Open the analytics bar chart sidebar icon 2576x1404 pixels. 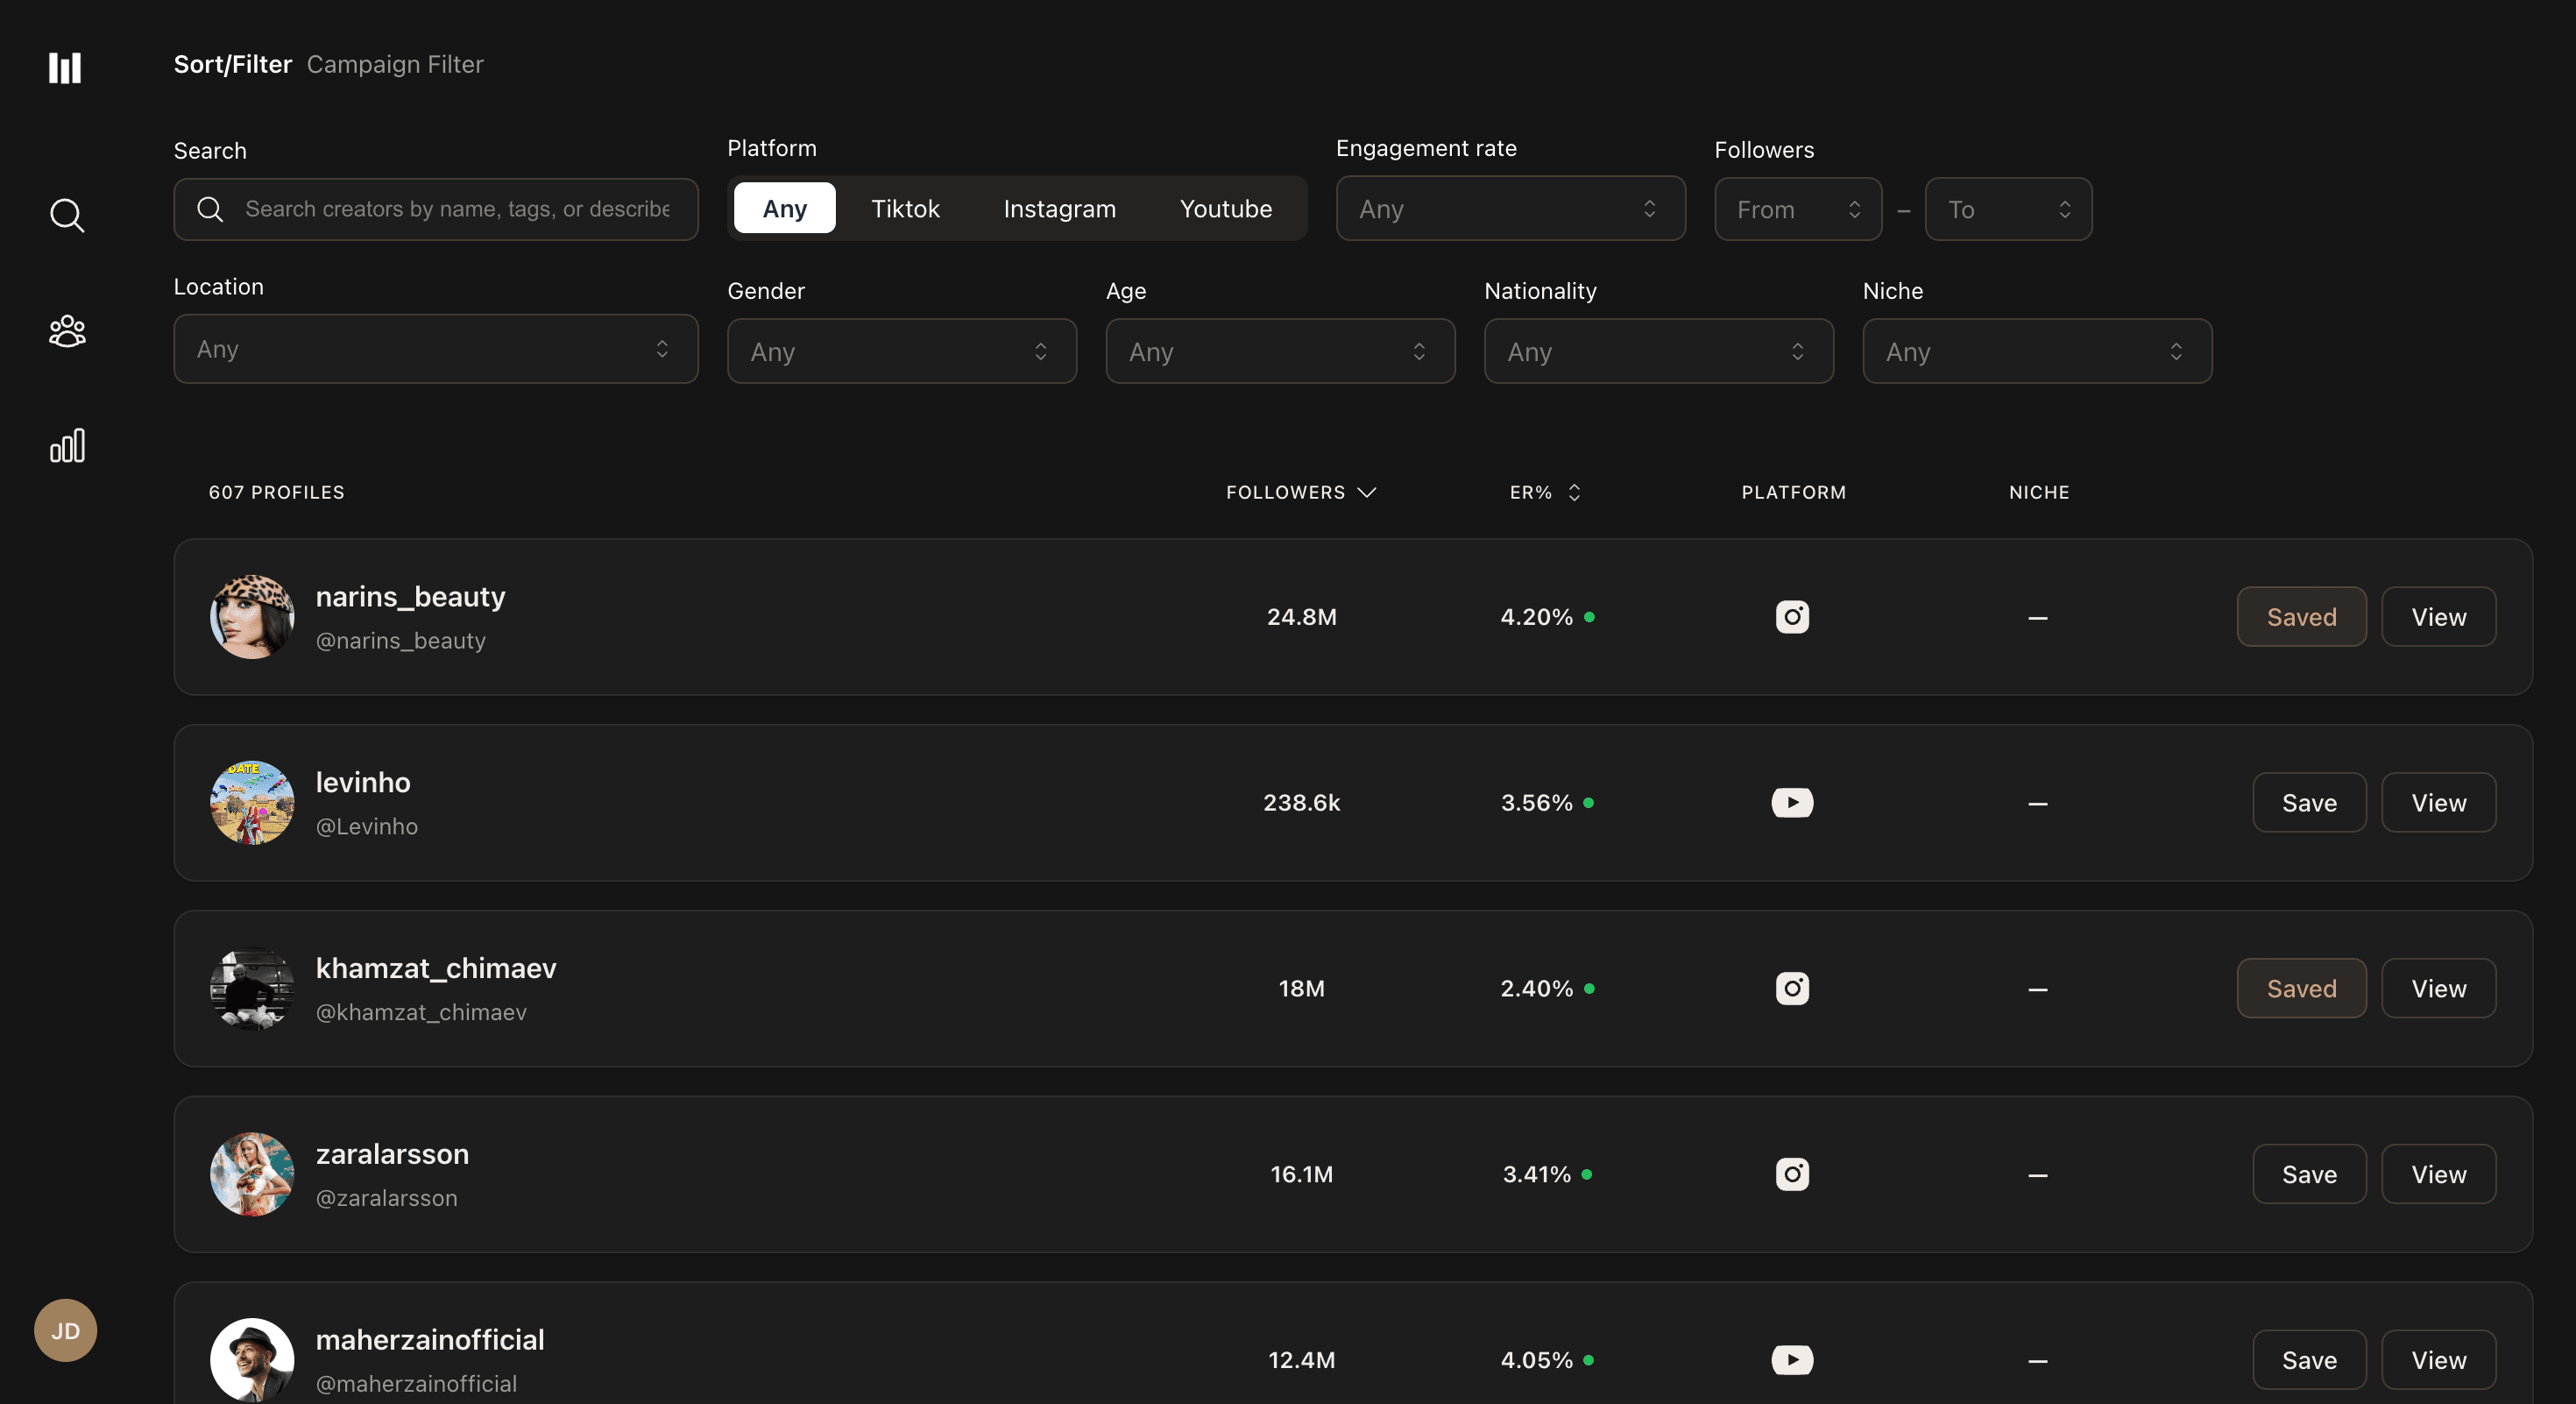tap(67, 446)
